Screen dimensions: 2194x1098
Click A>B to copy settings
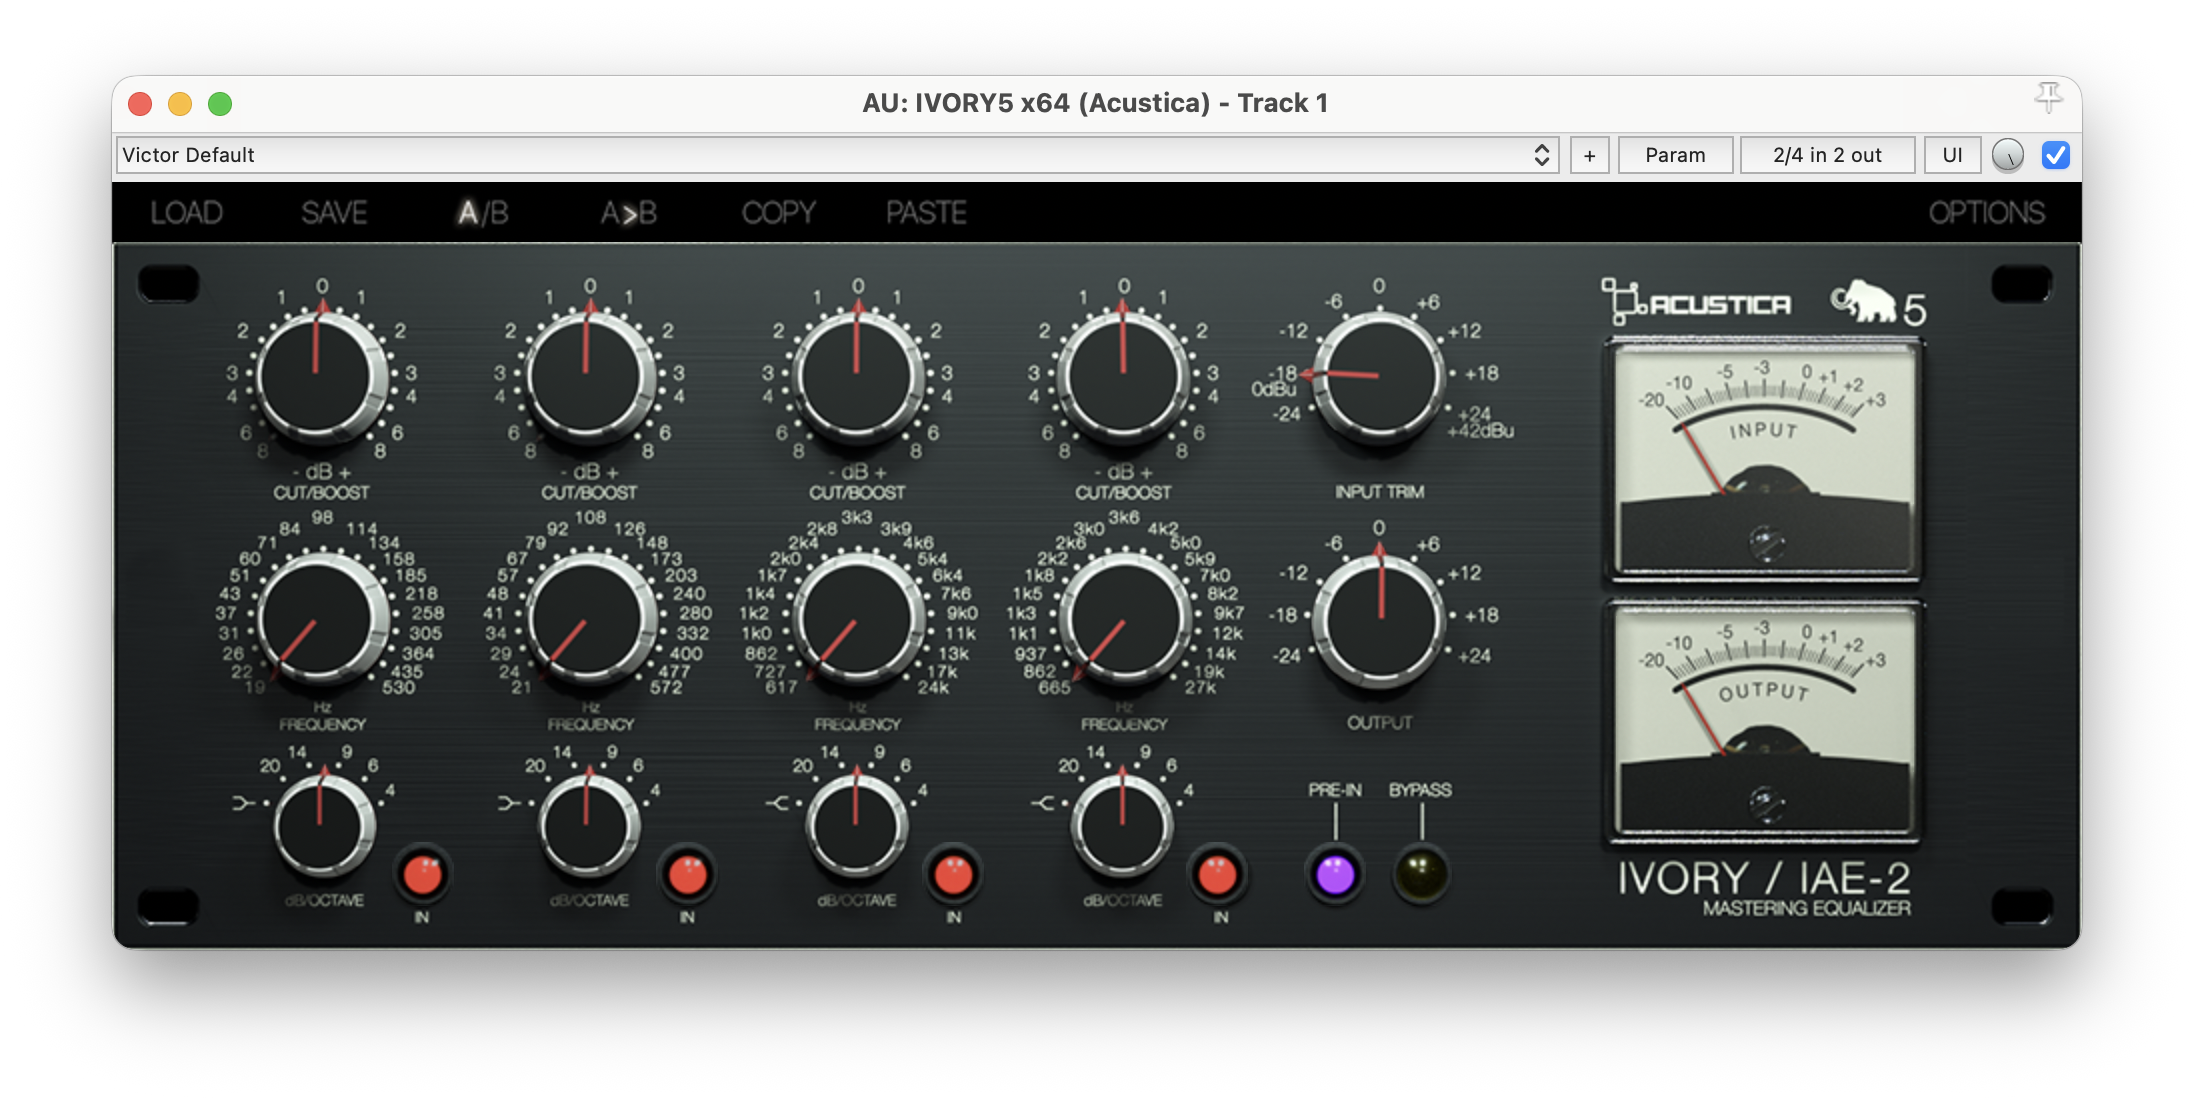point(628,212)
